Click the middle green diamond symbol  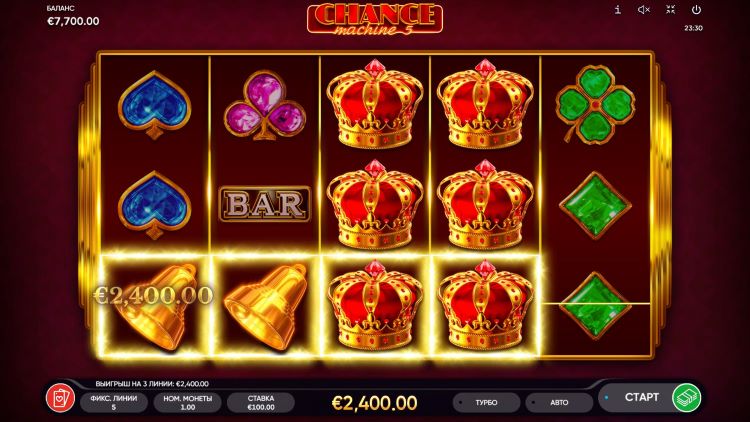pos(595,205)
